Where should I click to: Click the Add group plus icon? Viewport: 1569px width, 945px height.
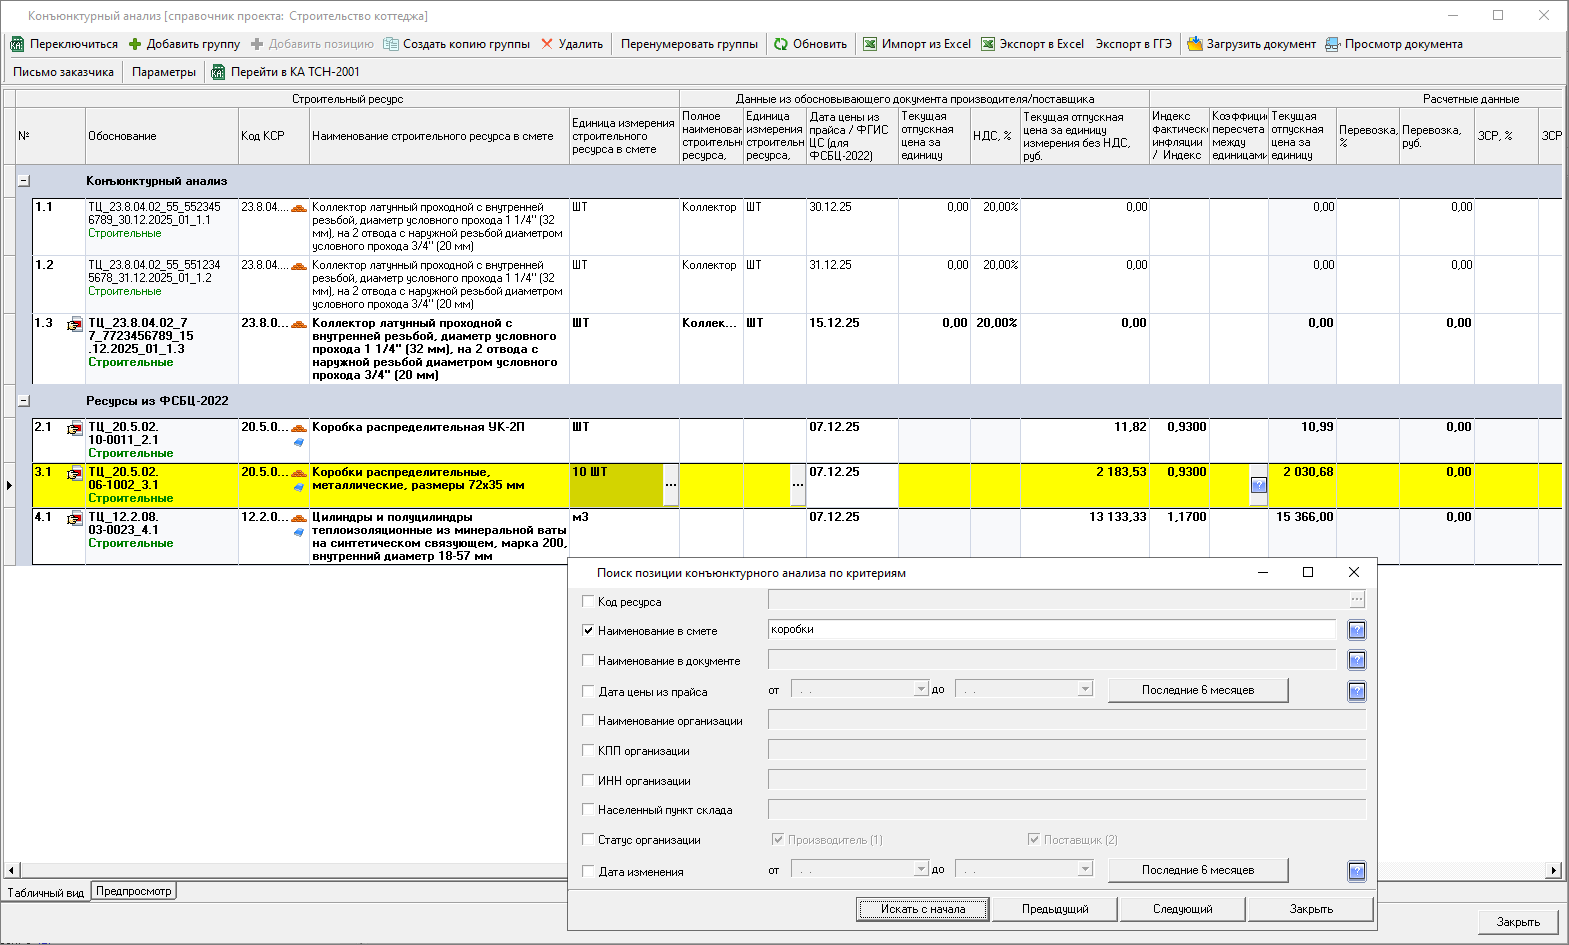(x=135, y=44)
